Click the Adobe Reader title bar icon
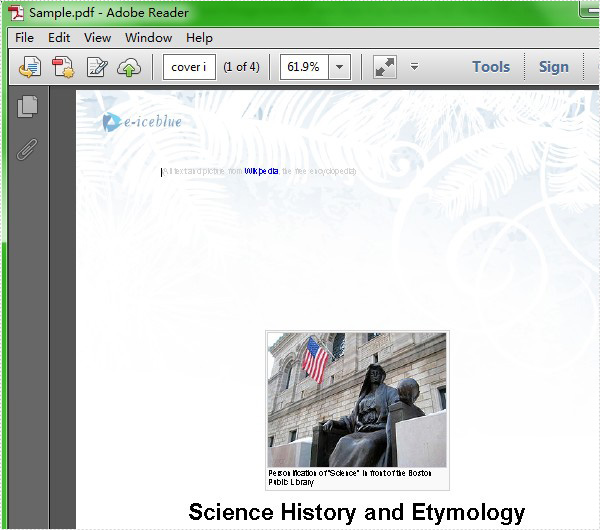Screen dimensions: 600x530 tap(16, 12)
